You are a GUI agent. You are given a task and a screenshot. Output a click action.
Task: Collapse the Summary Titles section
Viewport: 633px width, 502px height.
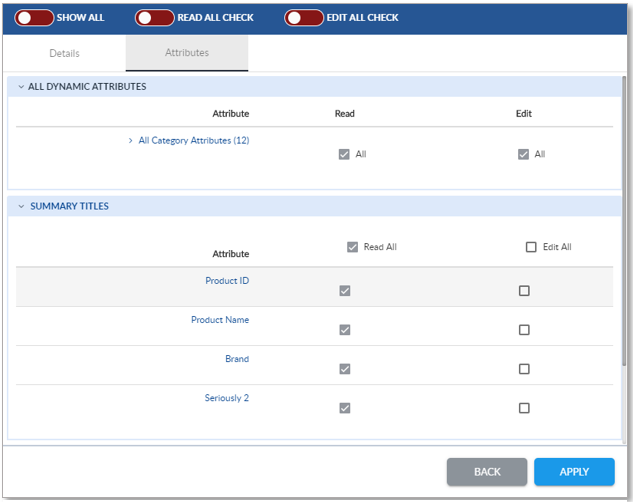(21, 207)
